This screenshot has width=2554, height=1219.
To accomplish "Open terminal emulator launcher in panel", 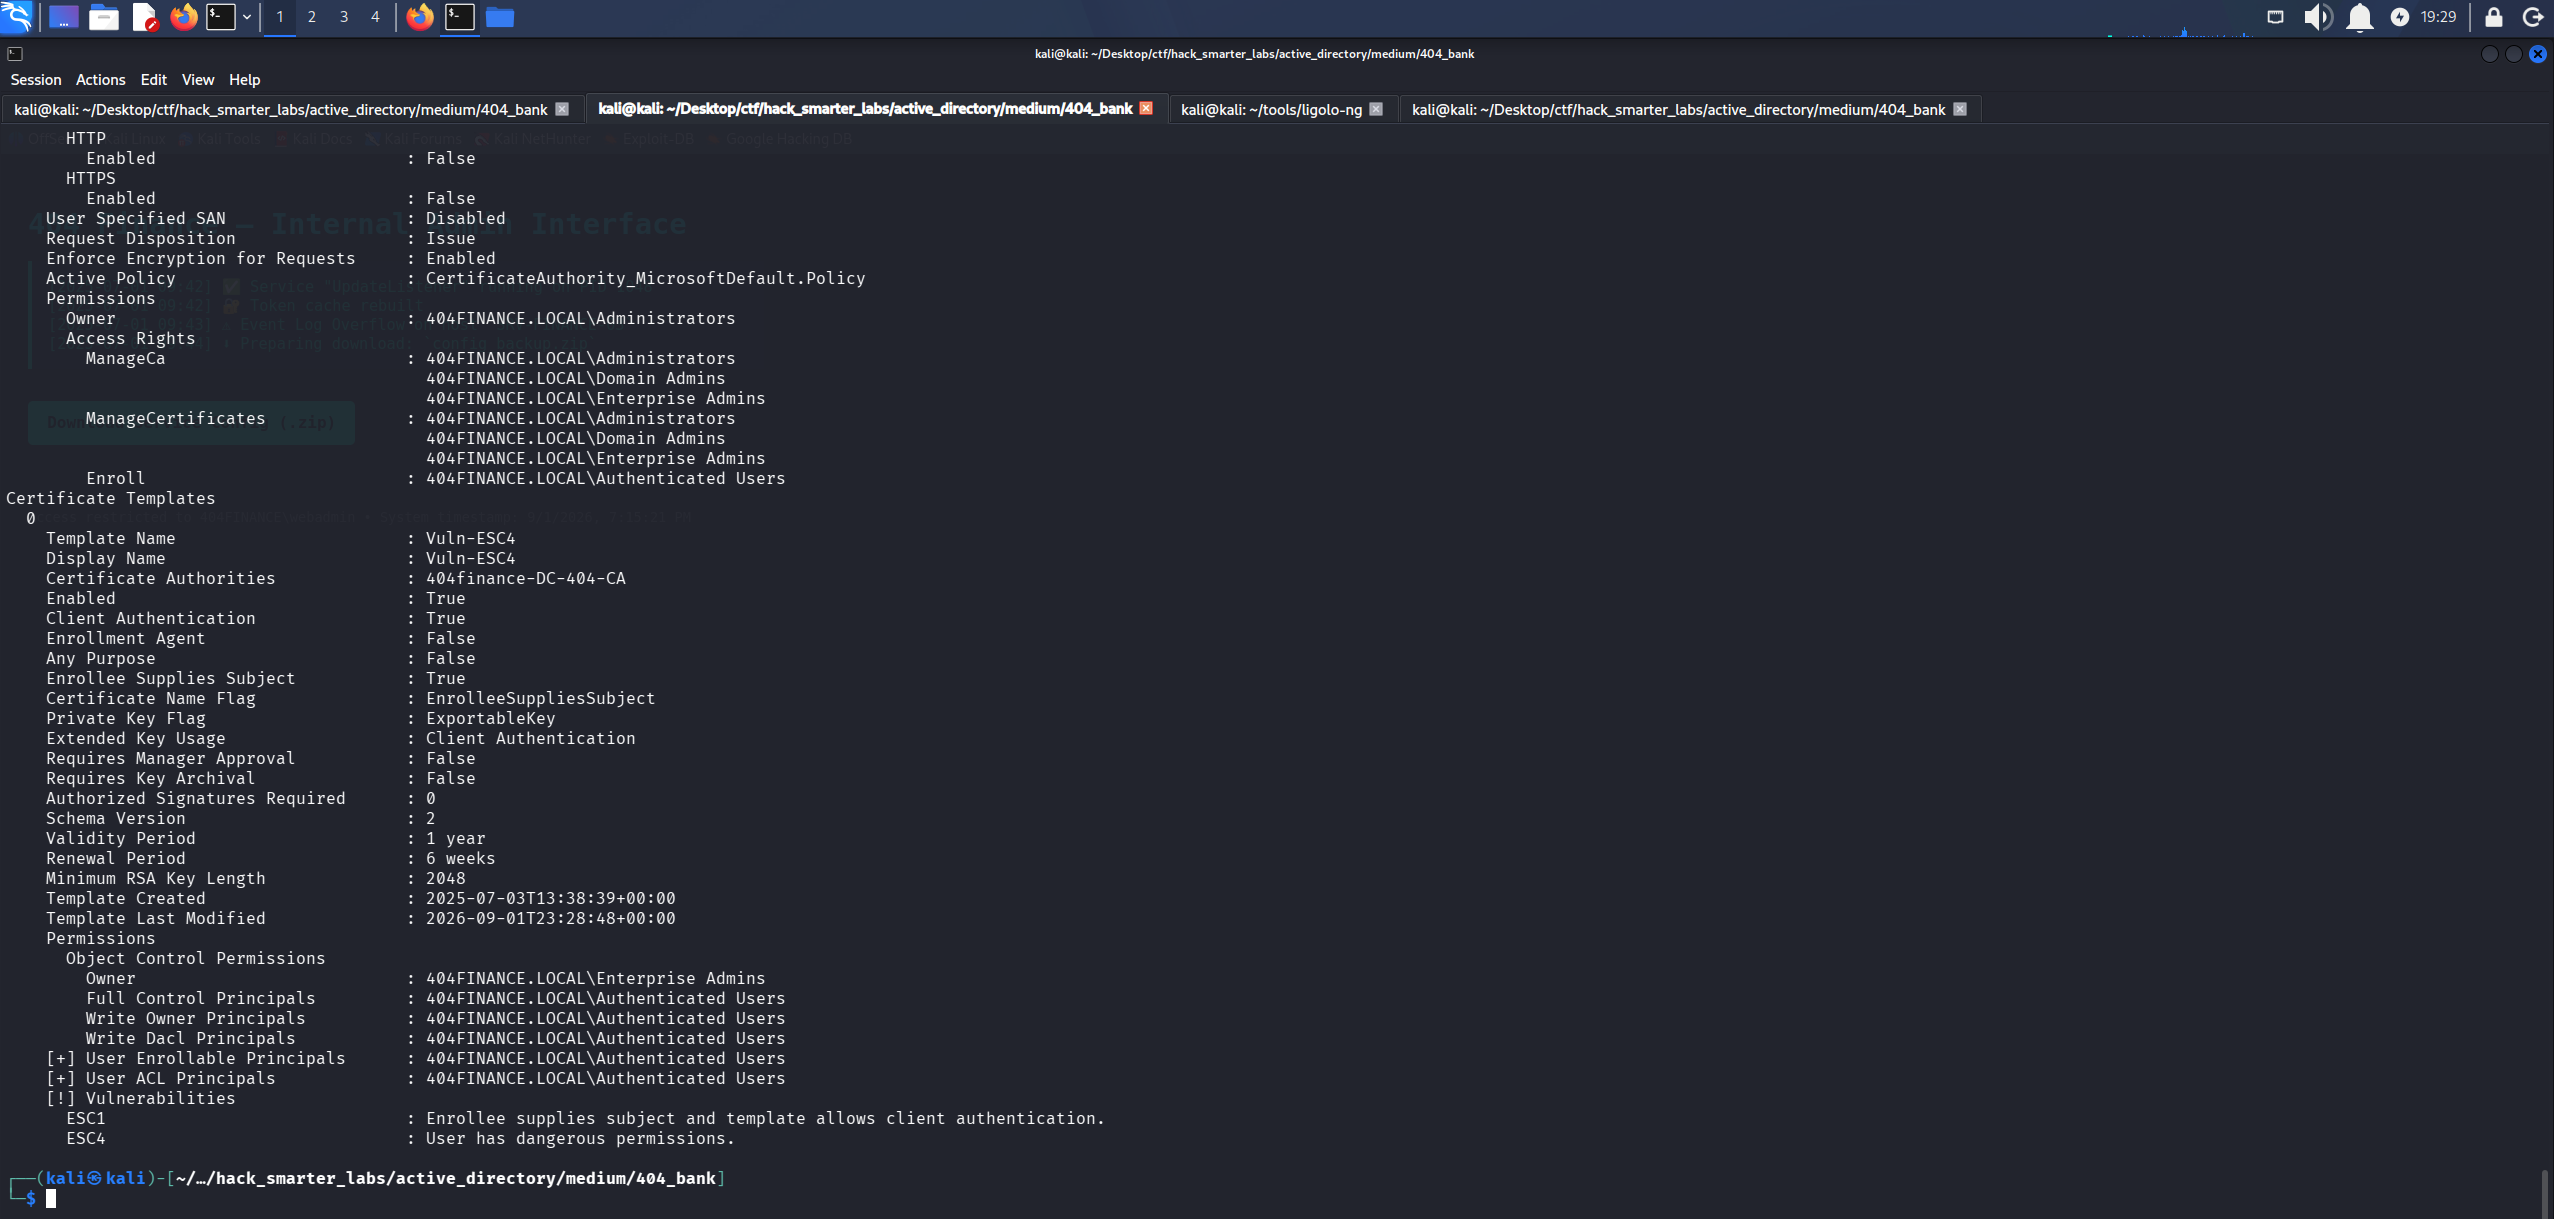I will 221,17.
